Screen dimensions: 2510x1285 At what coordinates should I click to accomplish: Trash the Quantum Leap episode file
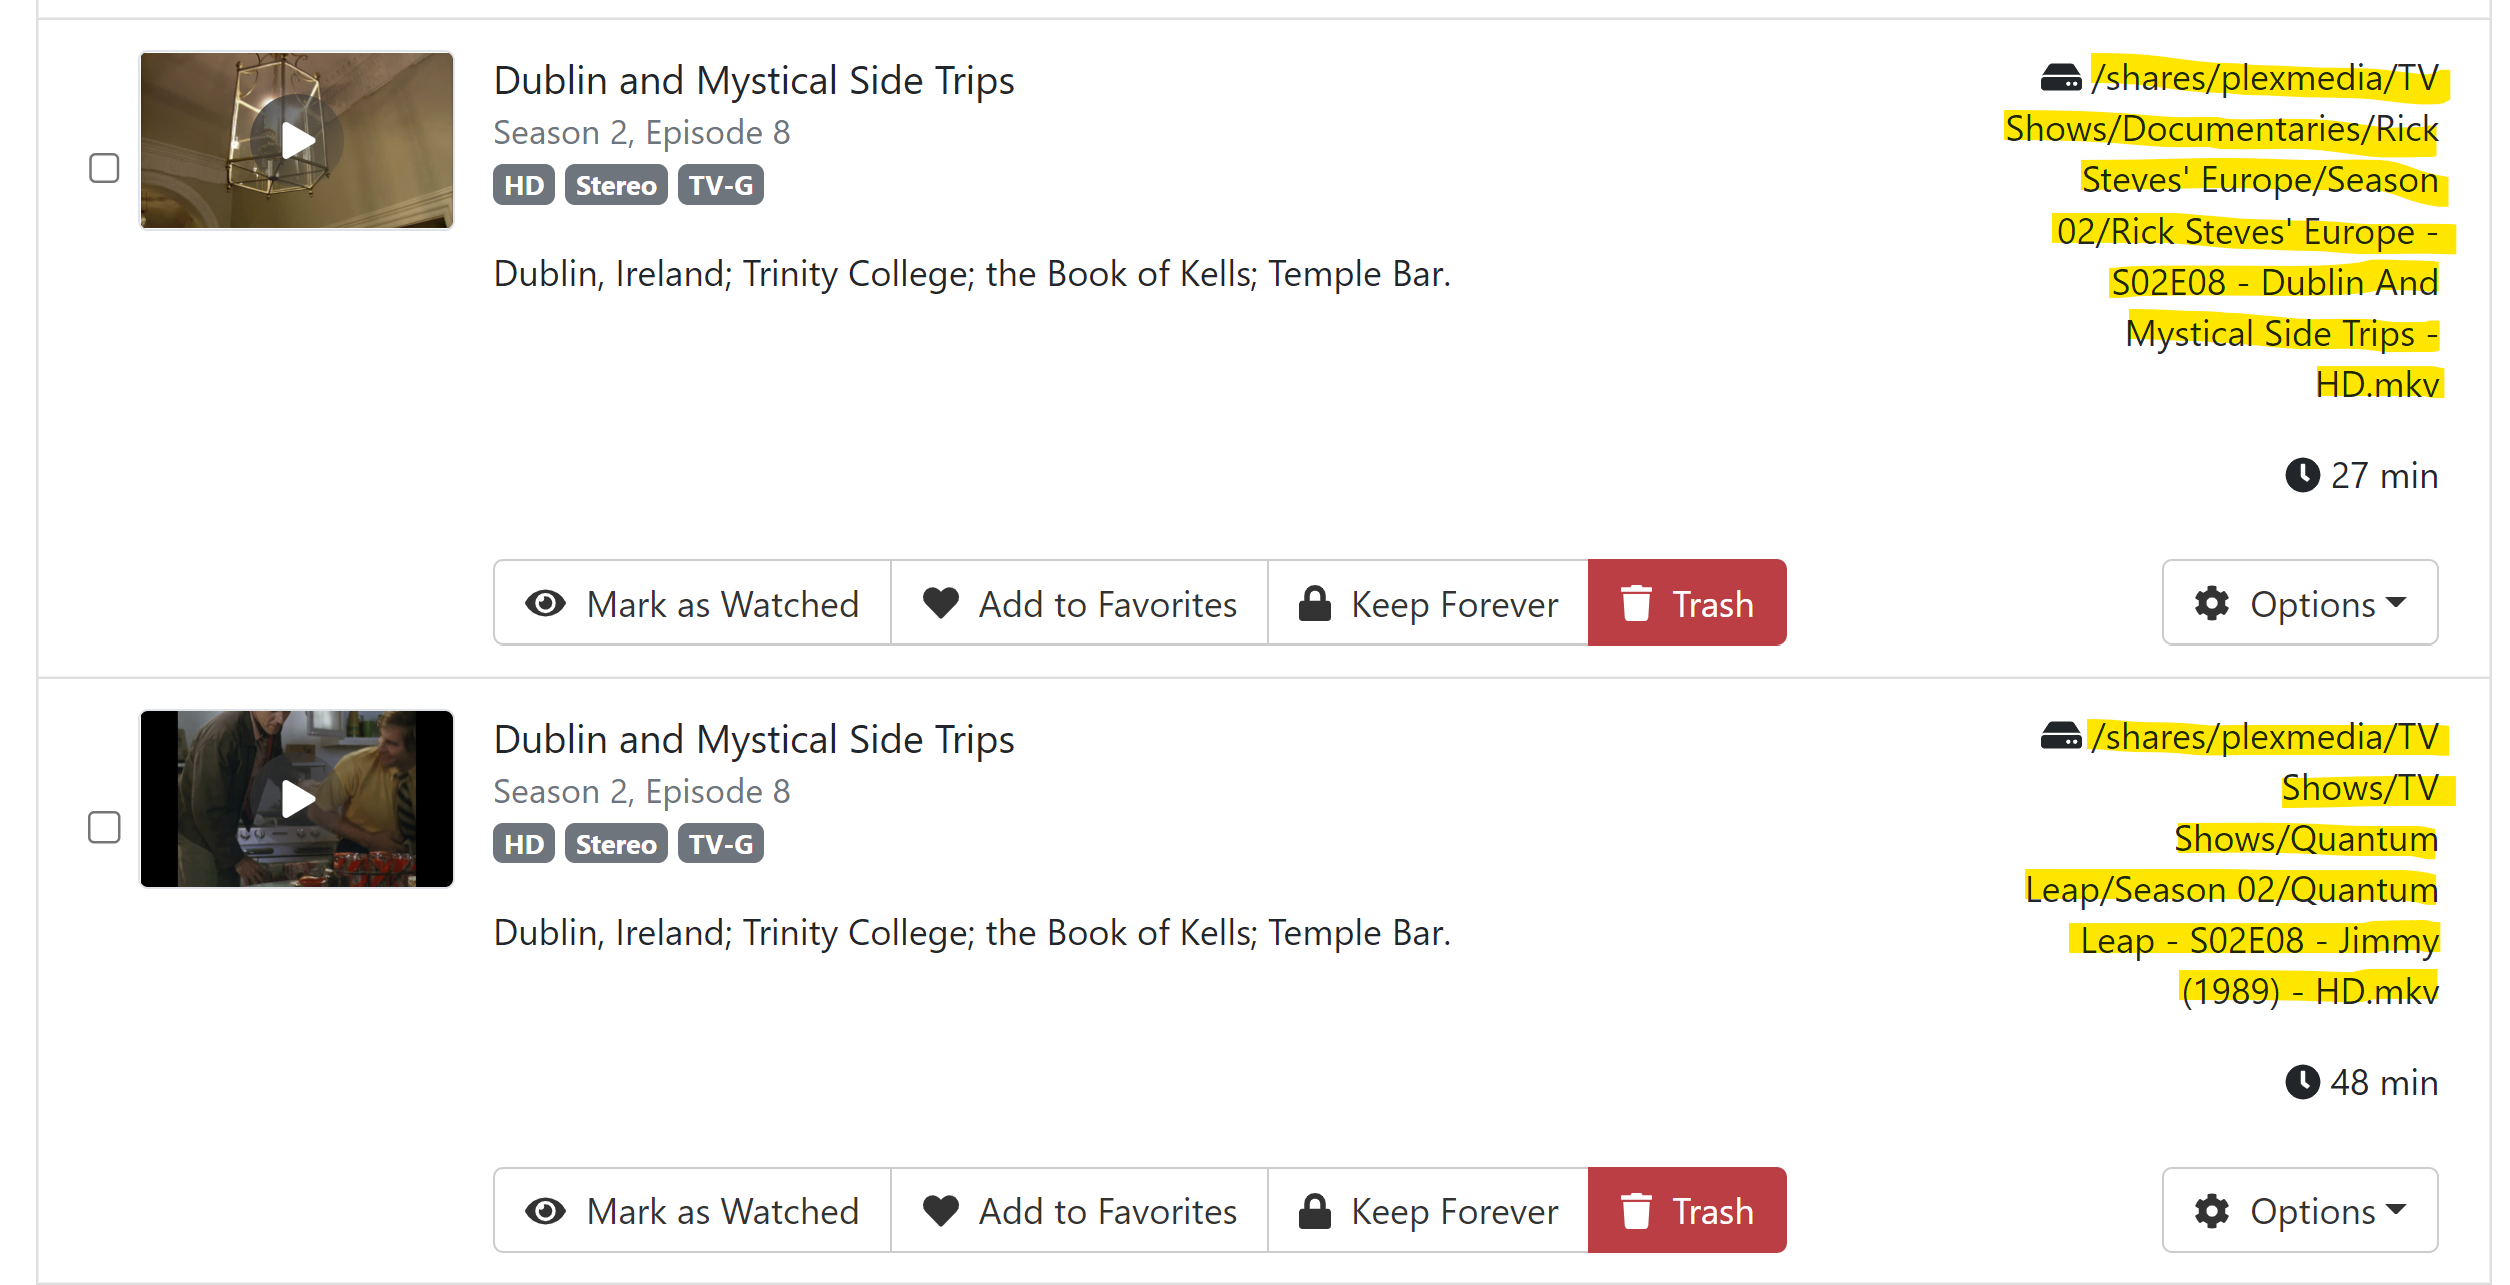click(x=1687, y=1211)
